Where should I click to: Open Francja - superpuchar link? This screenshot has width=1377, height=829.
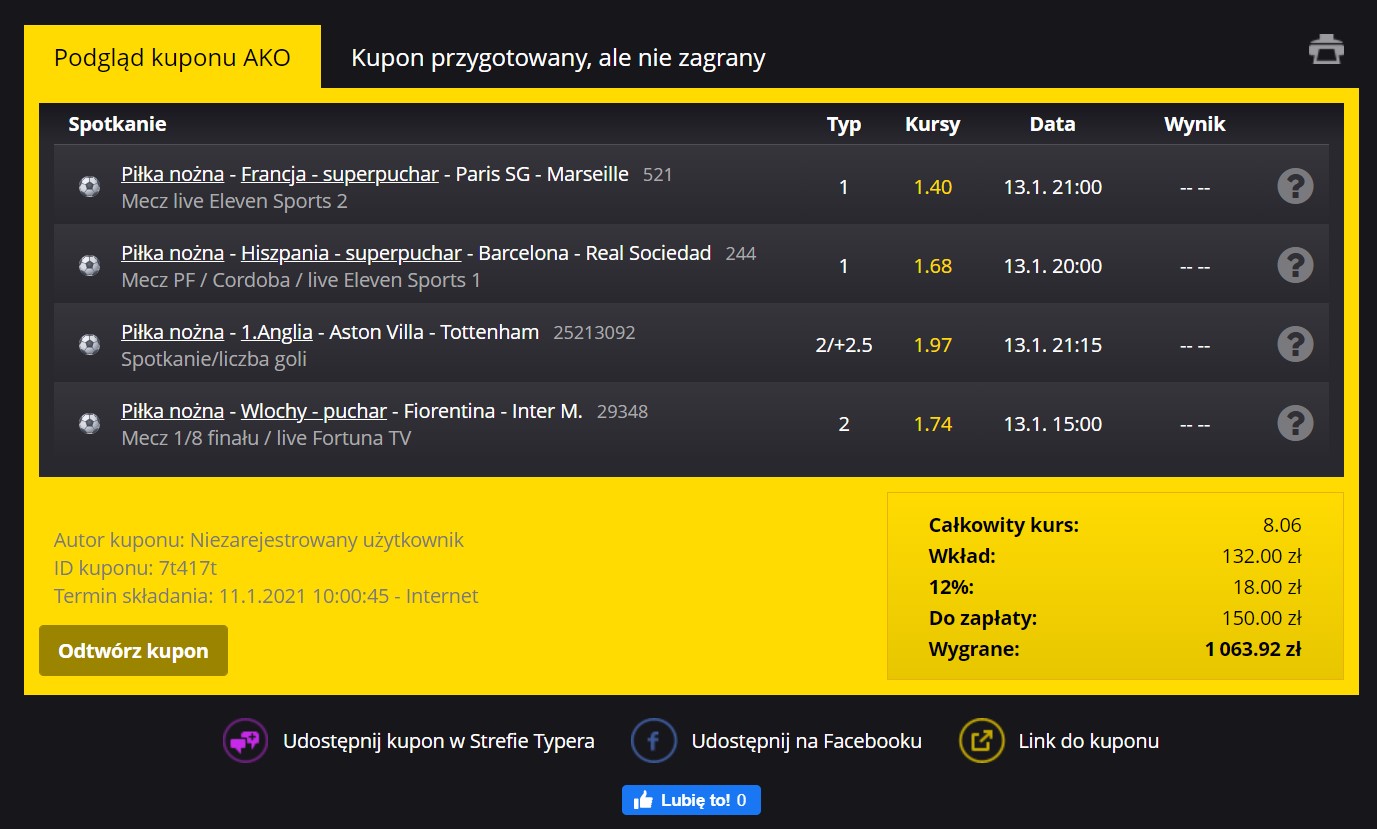coord(340,174)
